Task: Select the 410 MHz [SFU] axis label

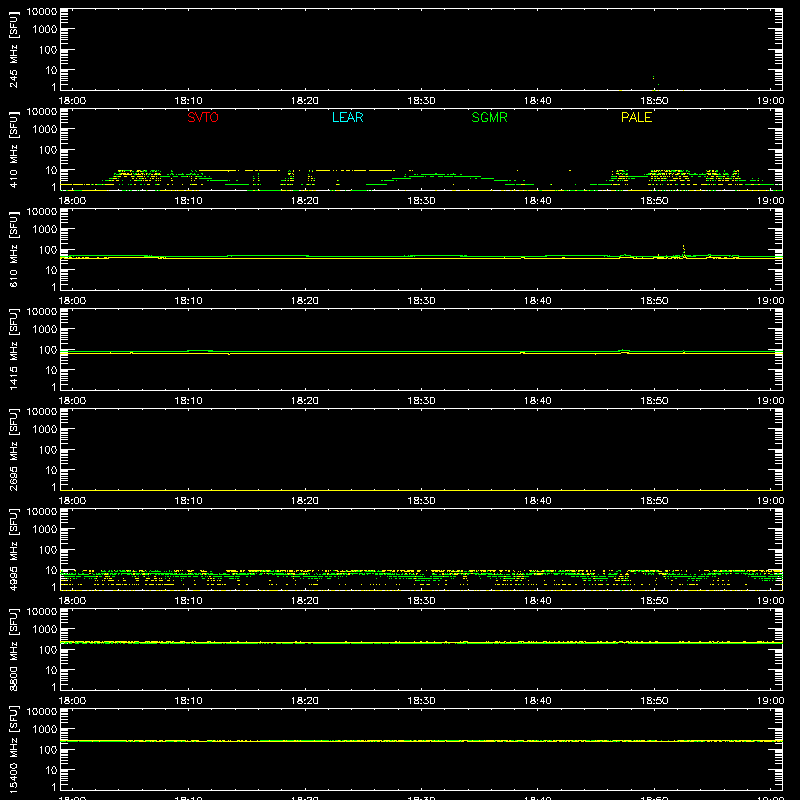Action: 14,149
